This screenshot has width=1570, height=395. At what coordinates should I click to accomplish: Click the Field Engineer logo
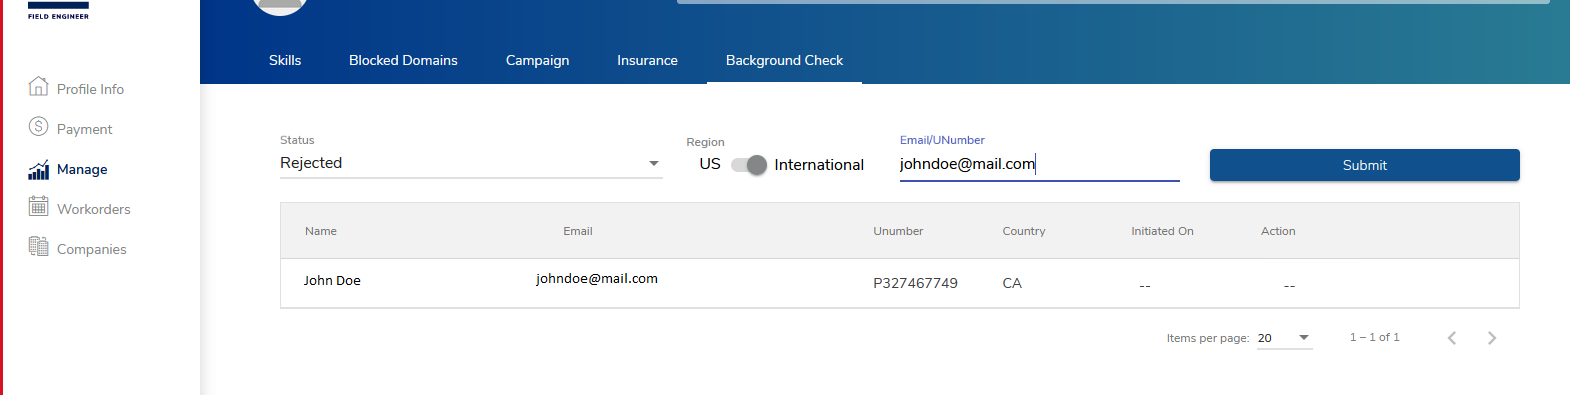58,10
